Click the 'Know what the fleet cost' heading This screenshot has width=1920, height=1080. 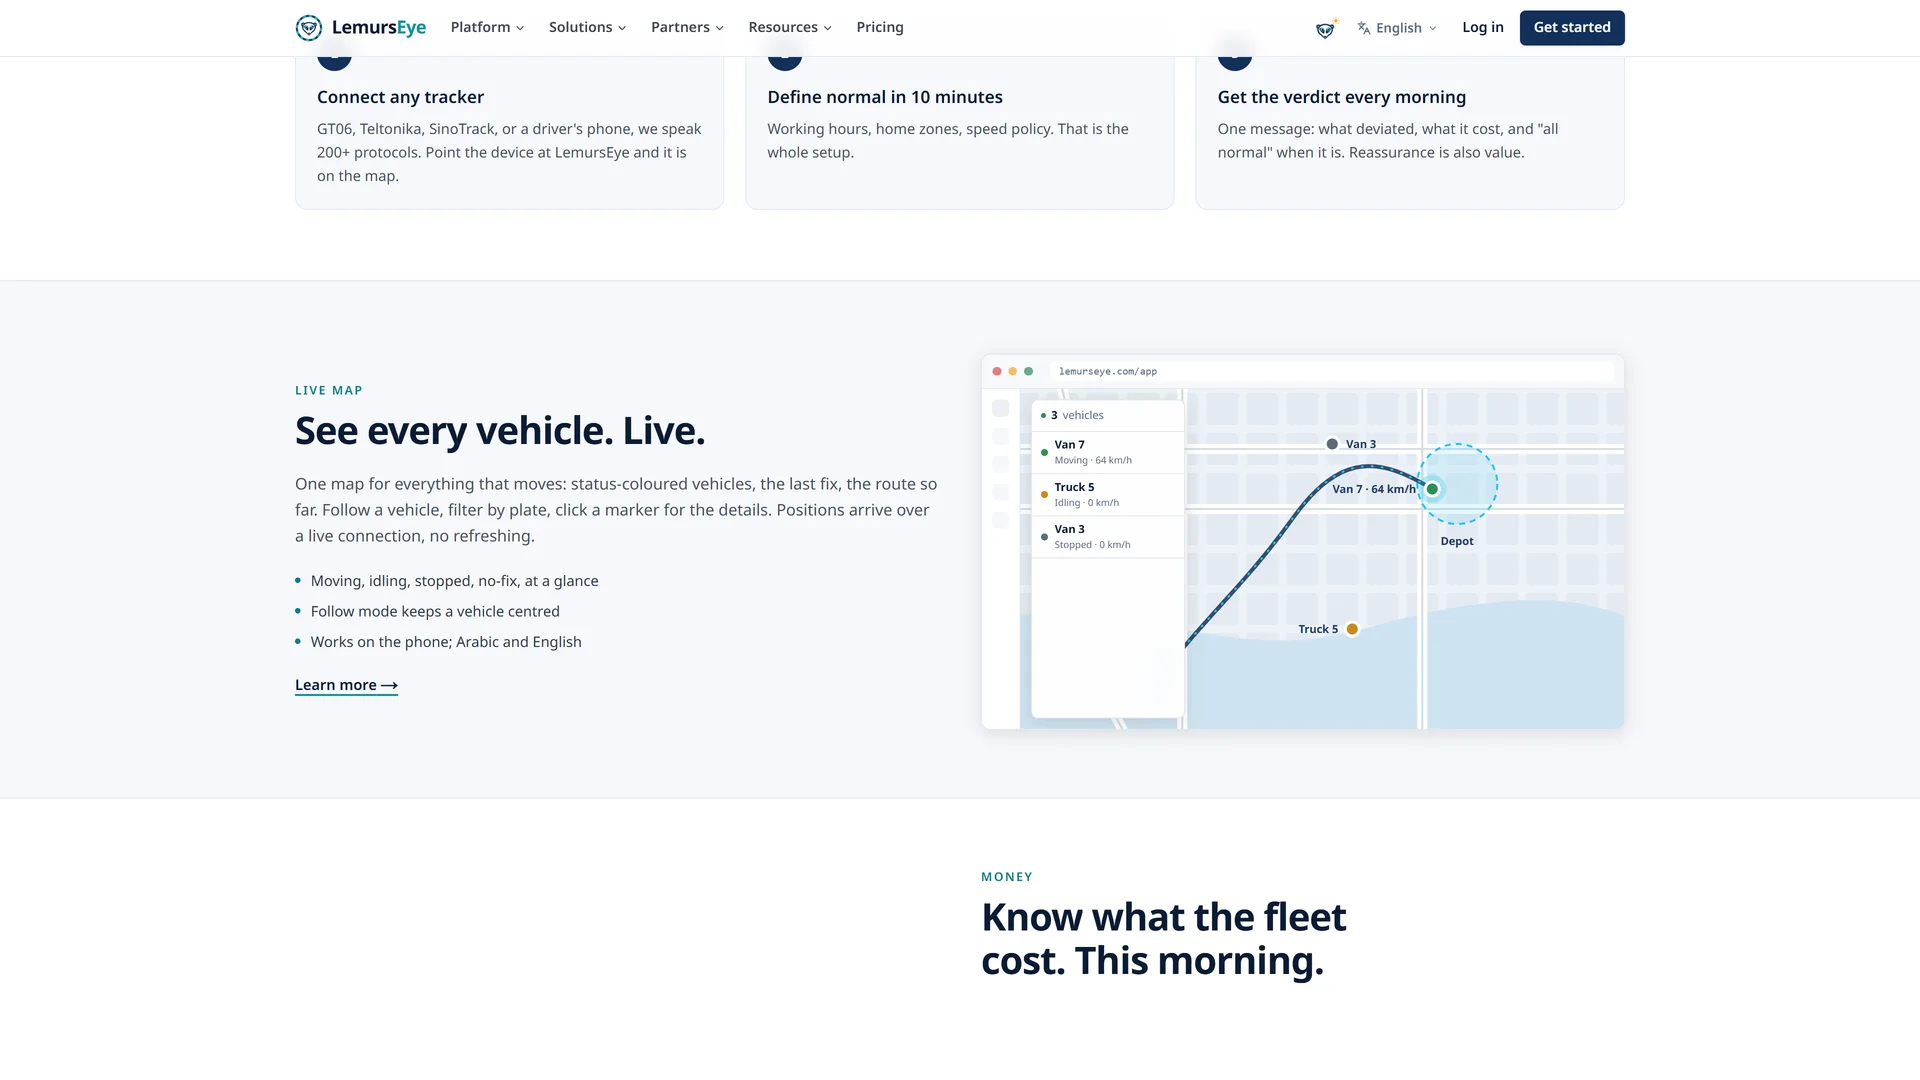(x=1164, y=939)
